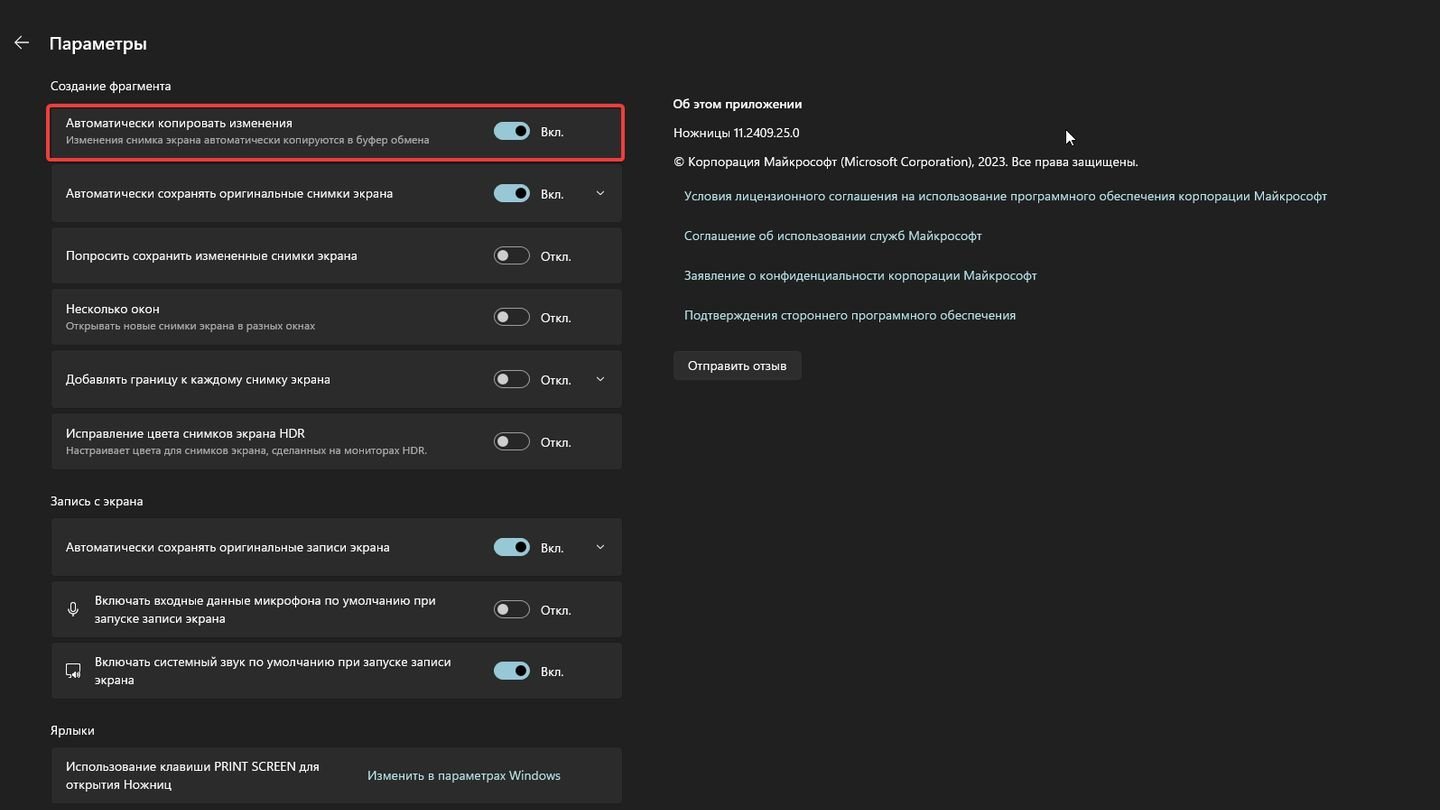Toggle 'Исправление цвета снимков экрана HDR' switch
The width and height of the screenshot is (1440, 810).
[x=511, y=441]
